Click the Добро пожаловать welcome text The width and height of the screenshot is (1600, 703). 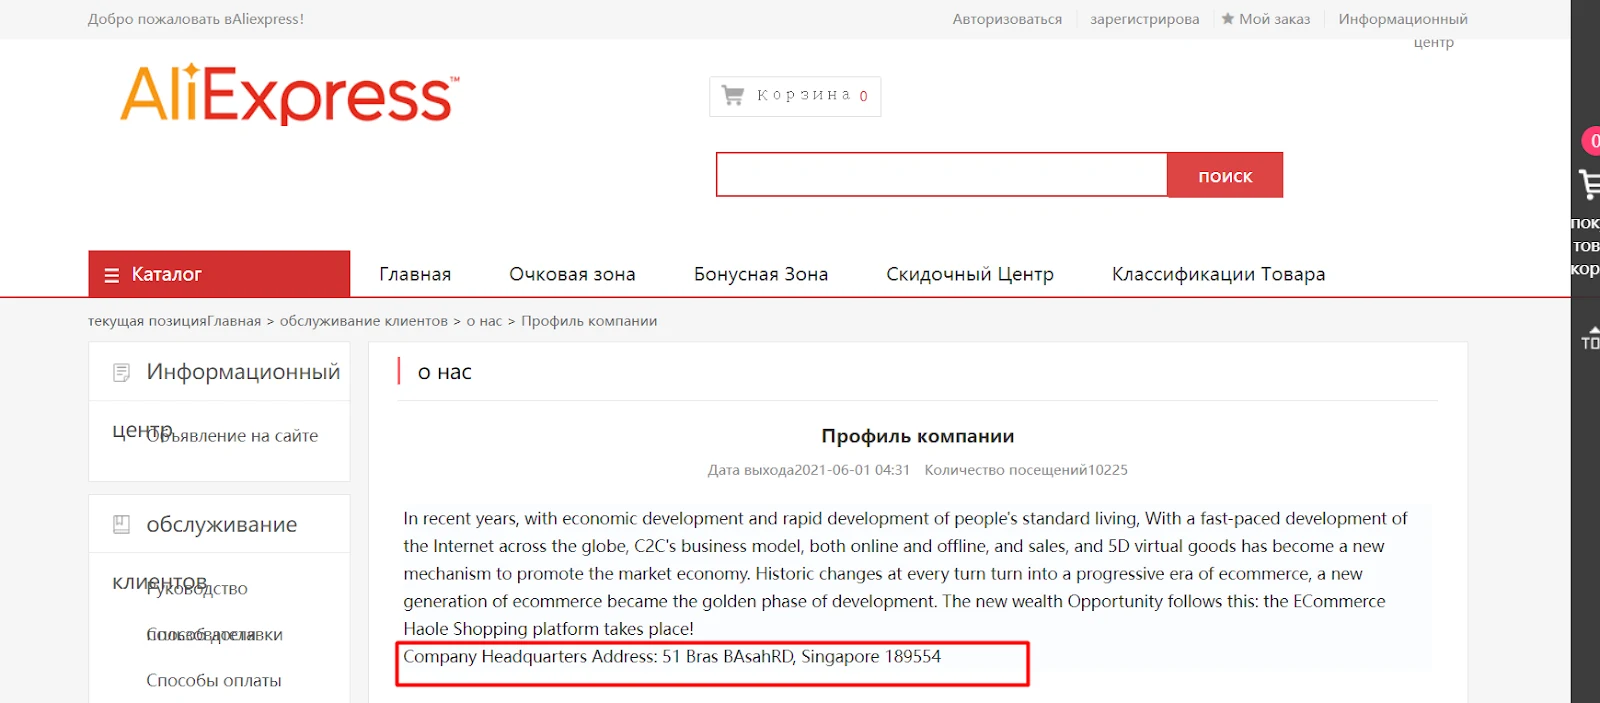click(x=196, y=19)
